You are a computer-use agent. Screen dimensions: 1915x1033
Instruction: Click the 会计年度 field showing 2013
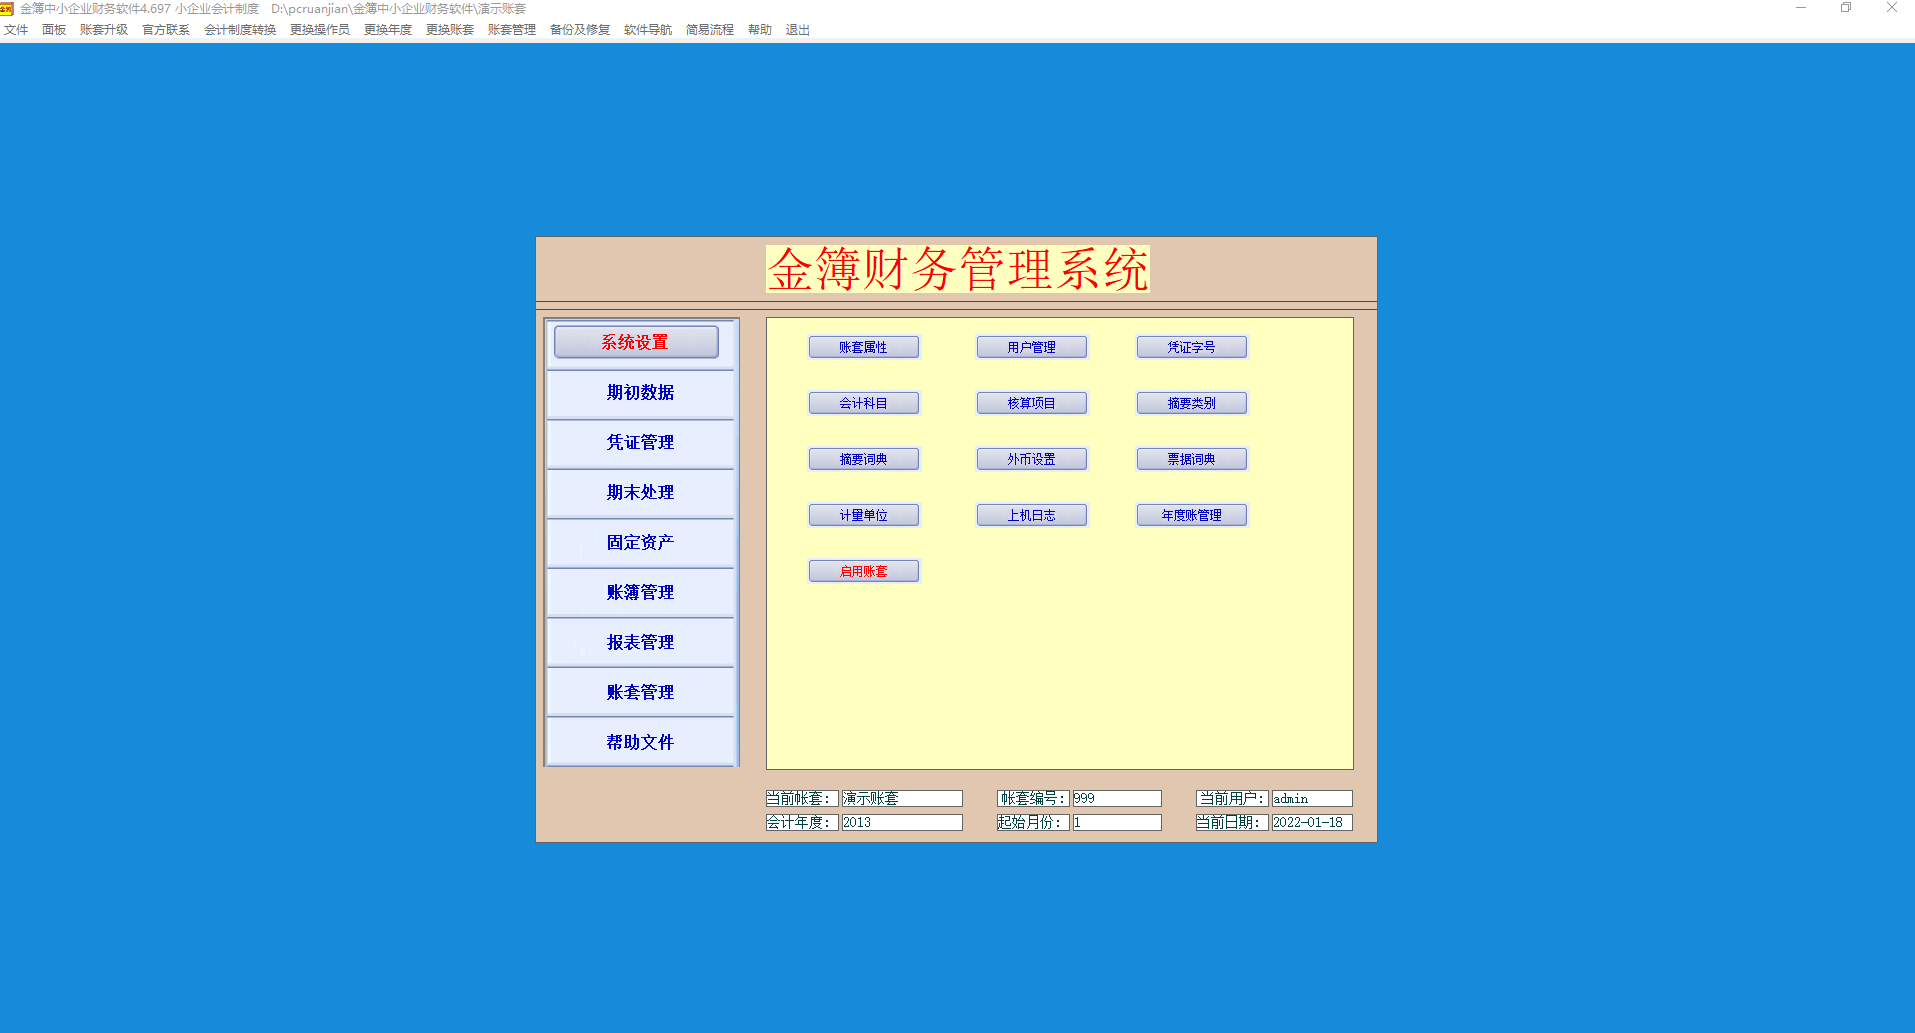902,822
